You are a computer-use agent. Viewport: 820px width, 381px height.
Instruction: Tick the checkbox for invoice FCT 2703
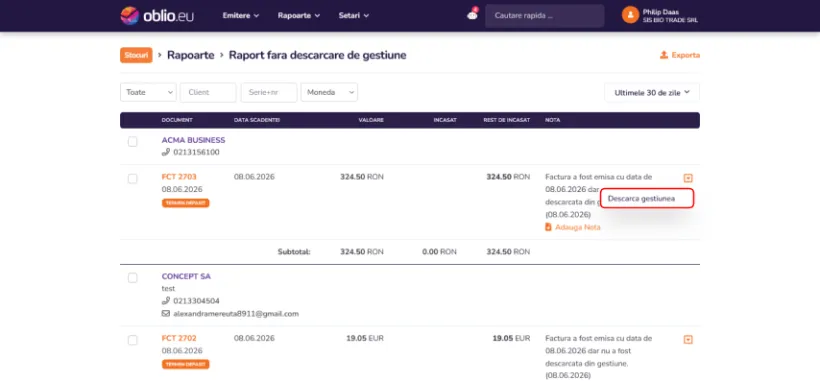pos(133,179)
